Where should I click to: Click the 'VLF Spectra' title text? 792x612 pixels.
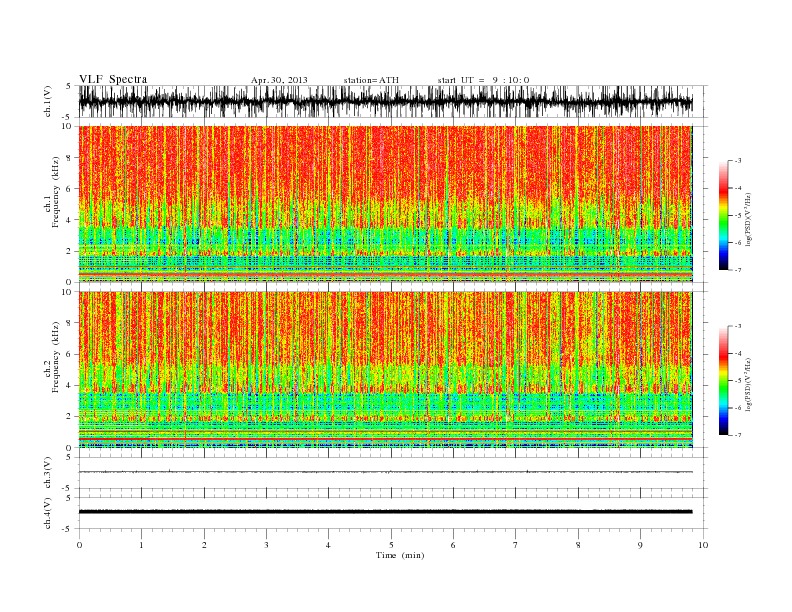click(113, 79)
